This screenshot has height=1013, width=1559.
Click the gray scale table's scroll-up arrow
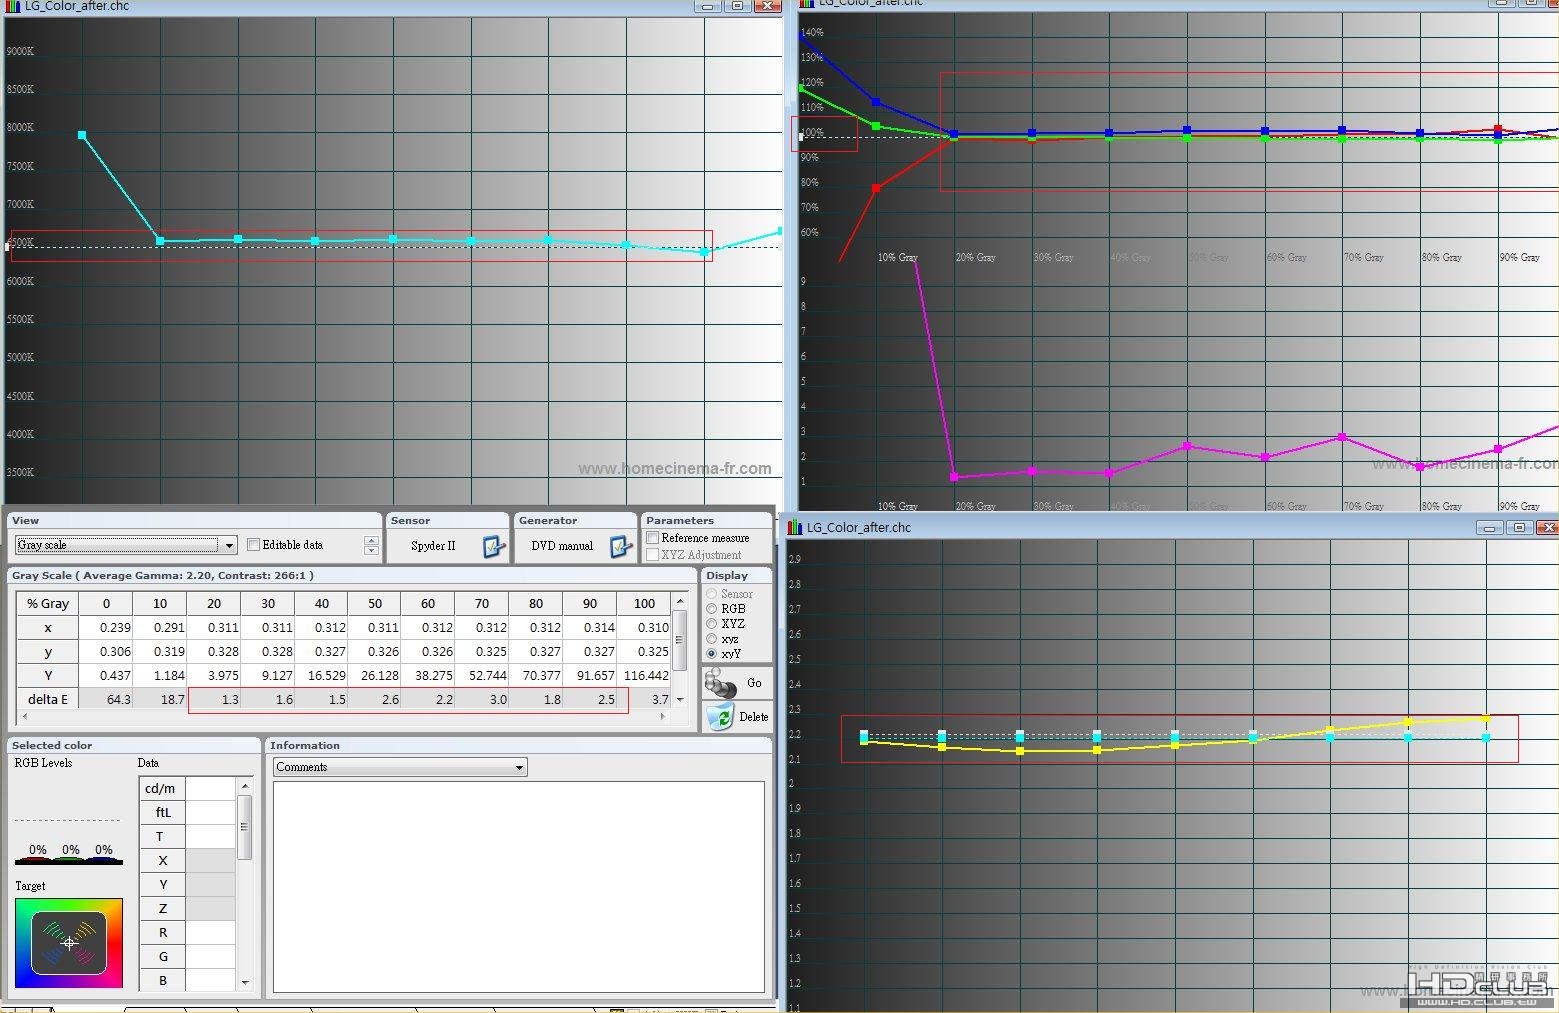(681, 601)
